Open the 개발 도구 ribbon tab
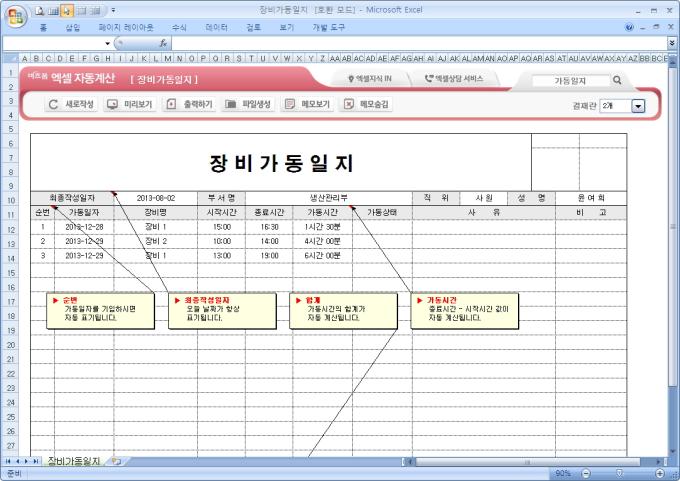Image resolution: width=680 pixels, height=481 pixels. [x=329, y=27]
